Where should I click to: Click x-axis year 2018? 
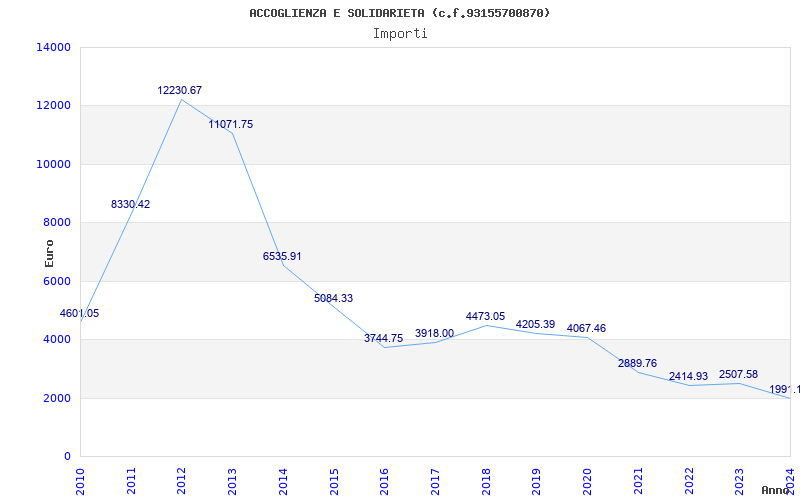[x=486, y=481]
